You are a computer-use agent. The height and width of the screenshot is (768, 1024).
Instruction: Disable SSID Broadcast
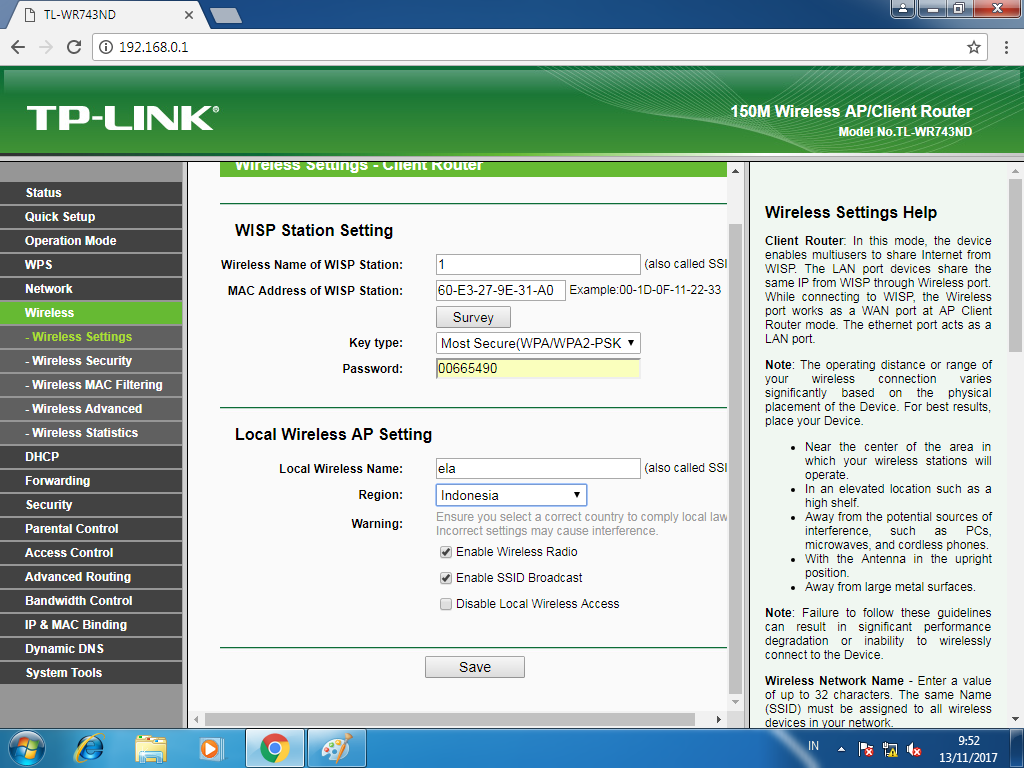(x=446, y=577)
